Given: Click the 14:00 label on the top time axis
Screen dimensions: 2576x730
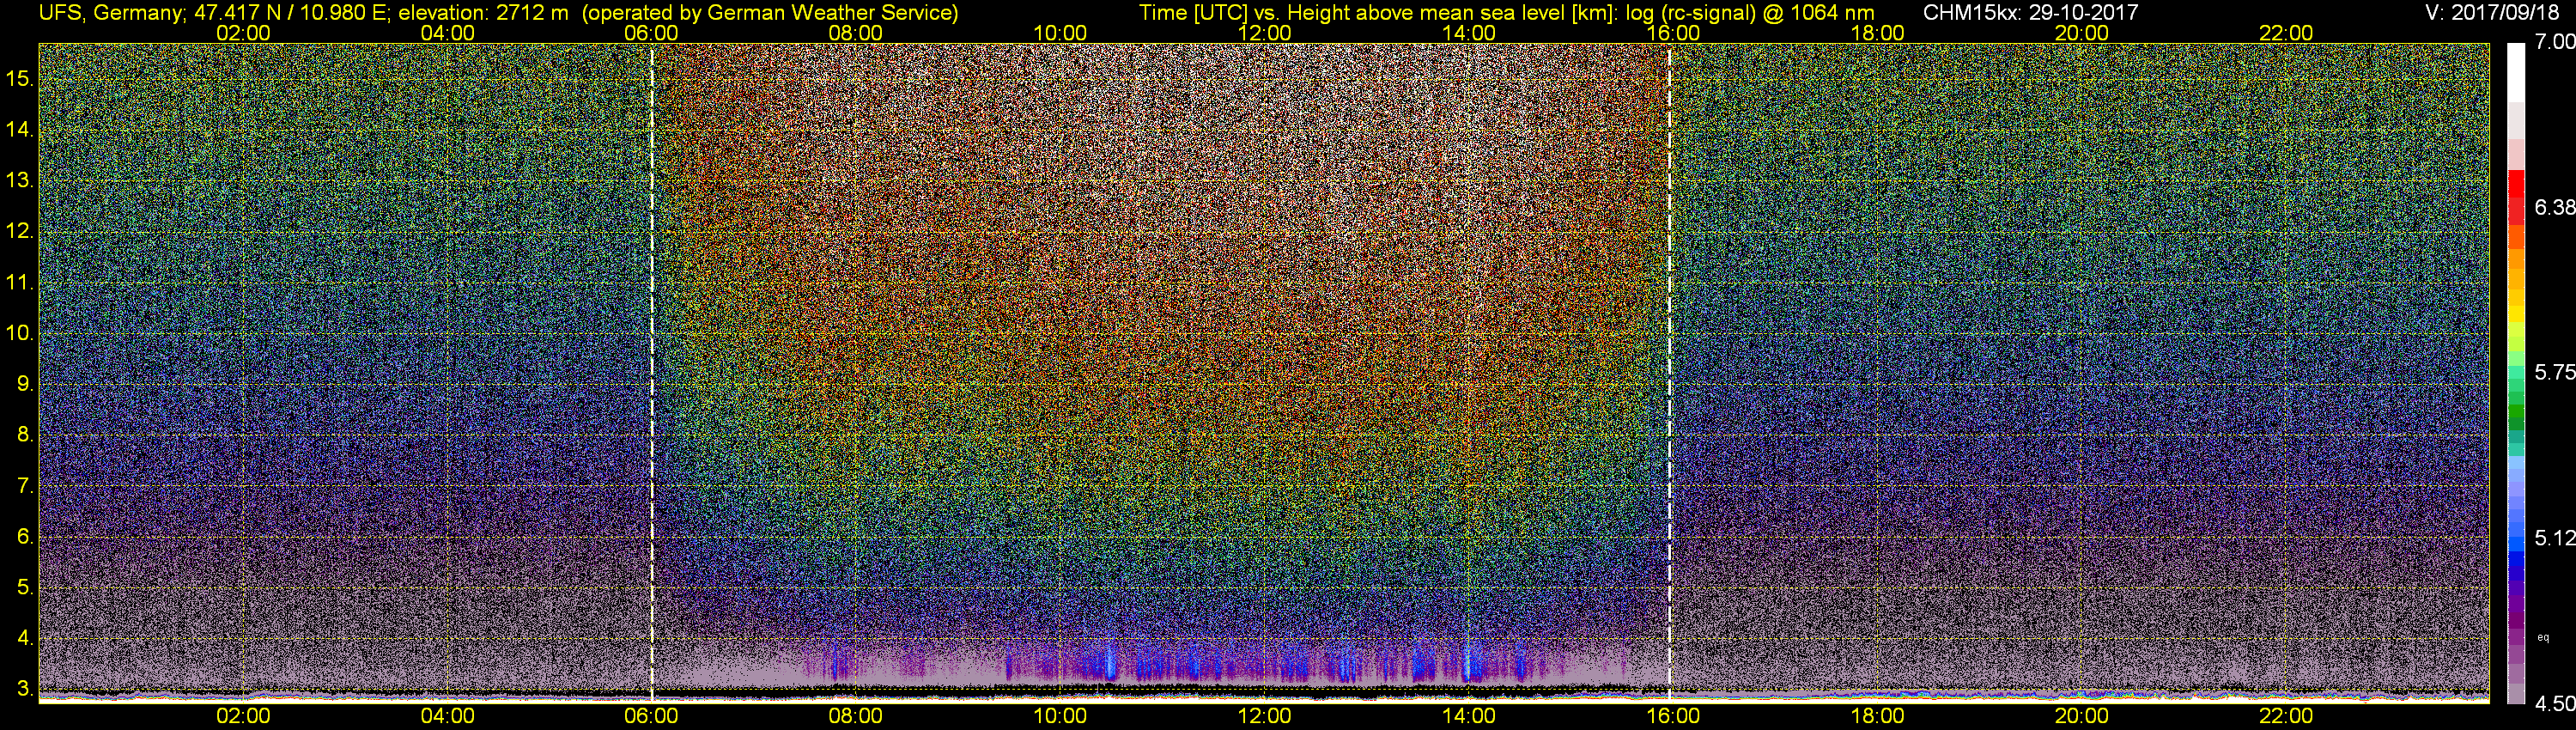Looking at the screenshot, I should (x=1469, y=33).
